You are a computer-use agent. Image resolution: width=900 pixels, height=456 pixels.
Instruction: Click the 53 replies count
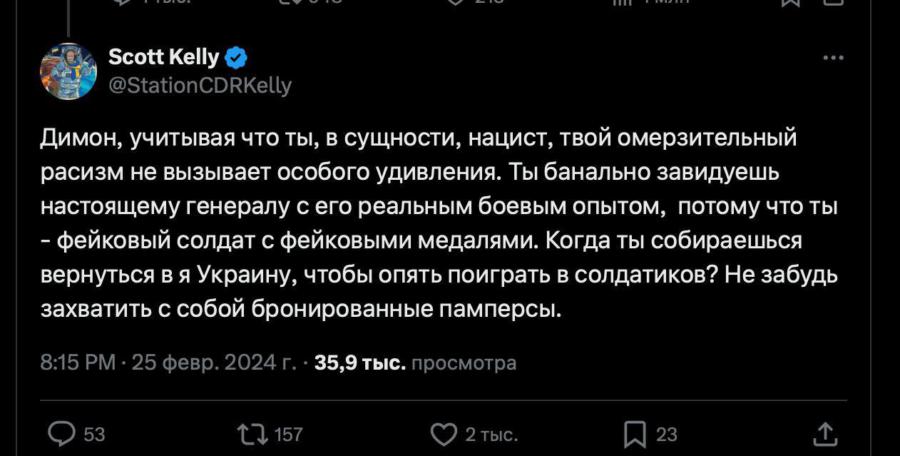pyautogui.click(x=95, y=434)
